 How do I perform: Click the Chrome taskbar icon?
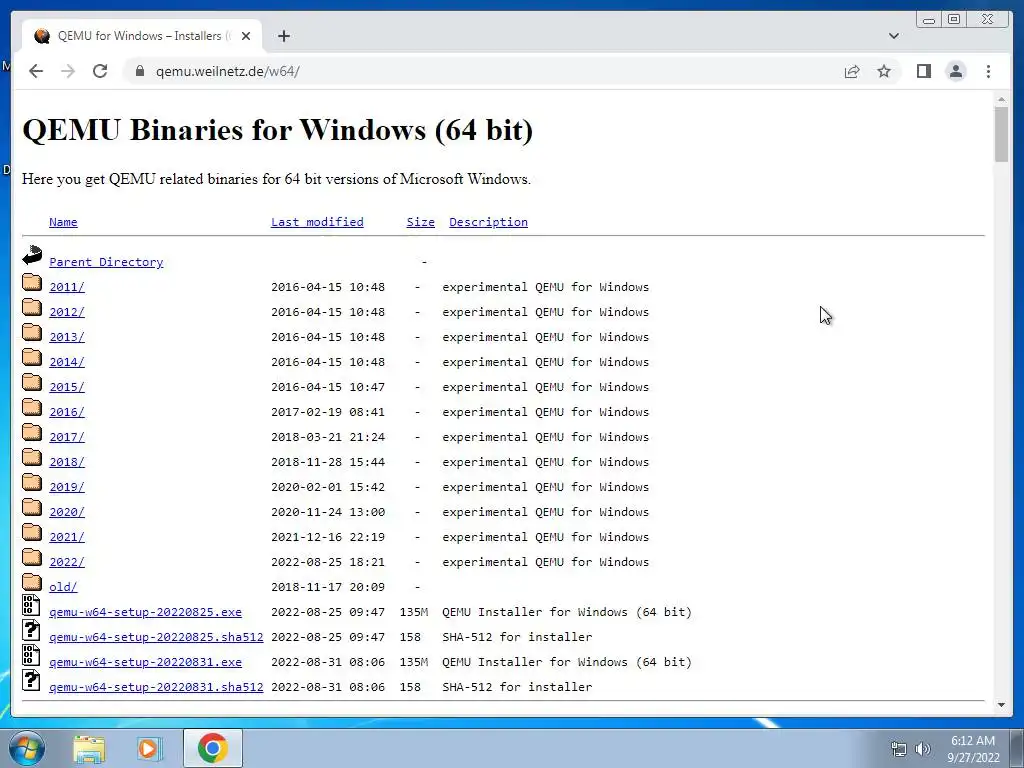point(213,748)
